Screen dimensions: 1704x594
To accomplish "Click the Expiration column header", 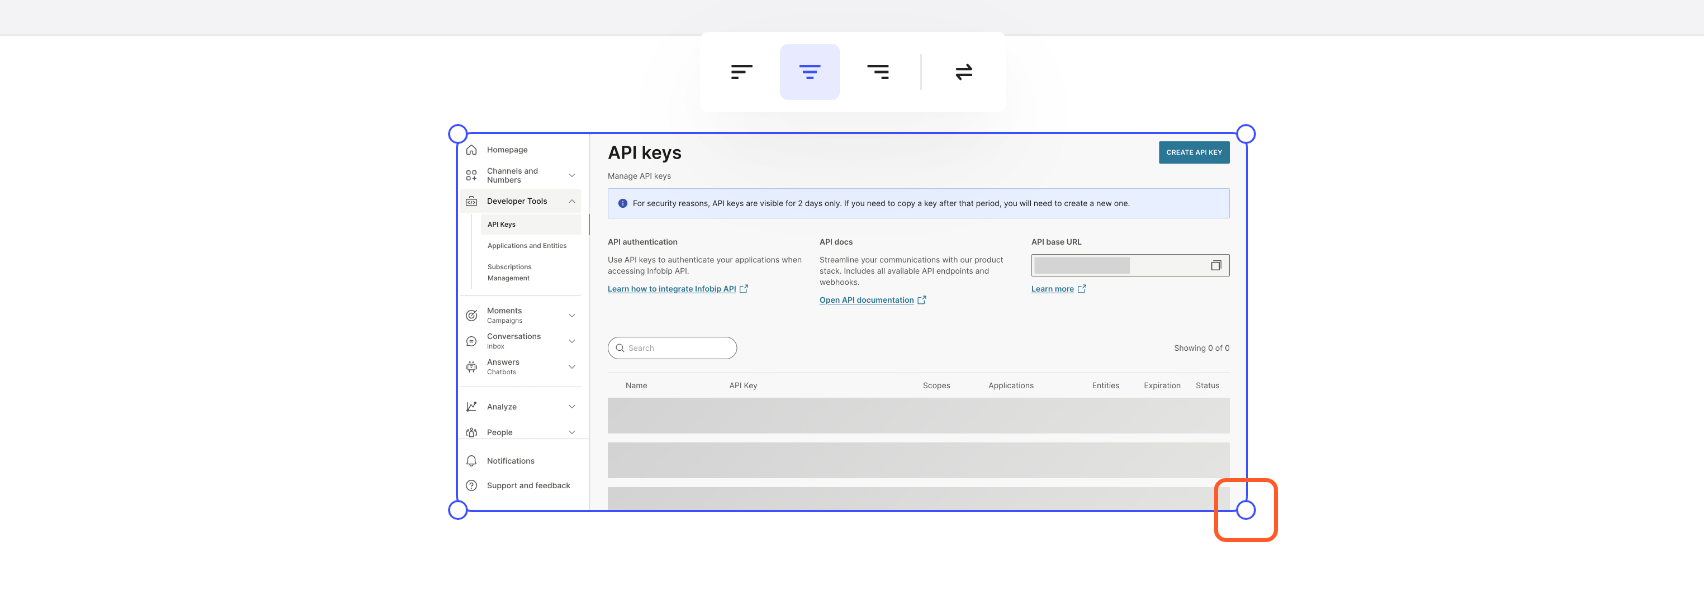I will pyautogui.click(x=1162, y=385).
